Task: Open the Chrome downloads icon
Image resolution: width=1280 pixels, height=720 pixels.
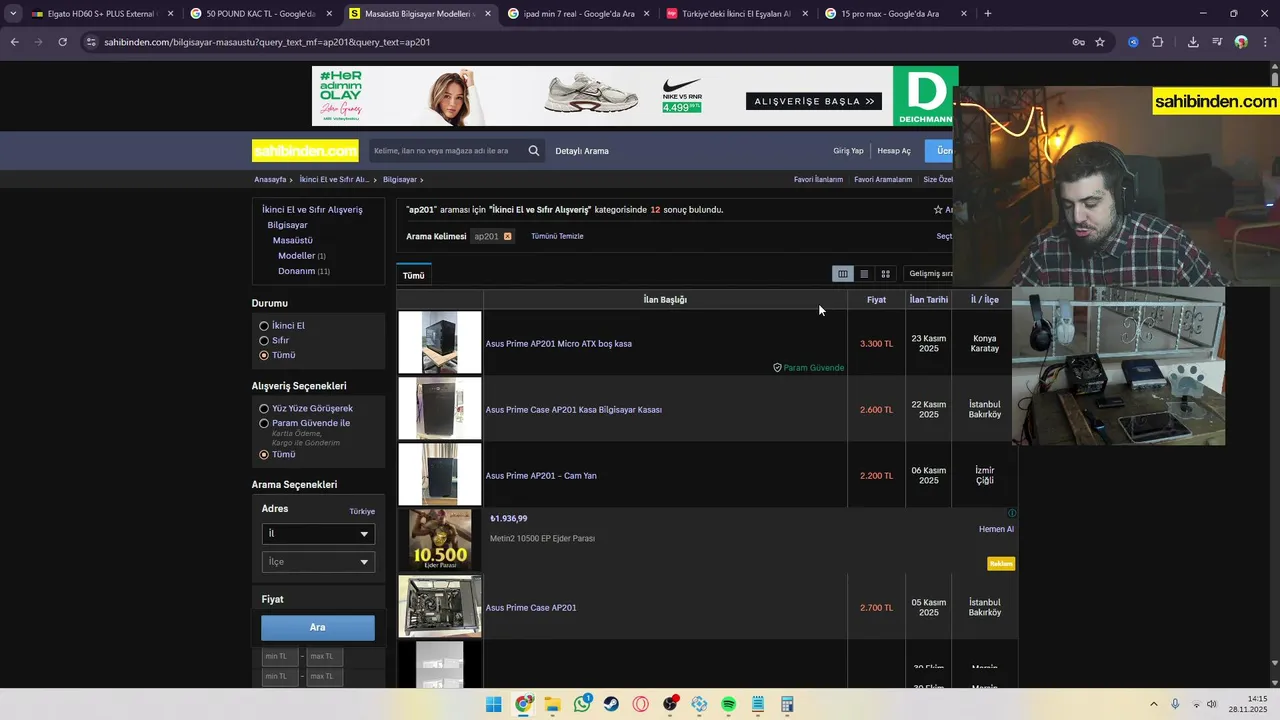Action: 1193,42
